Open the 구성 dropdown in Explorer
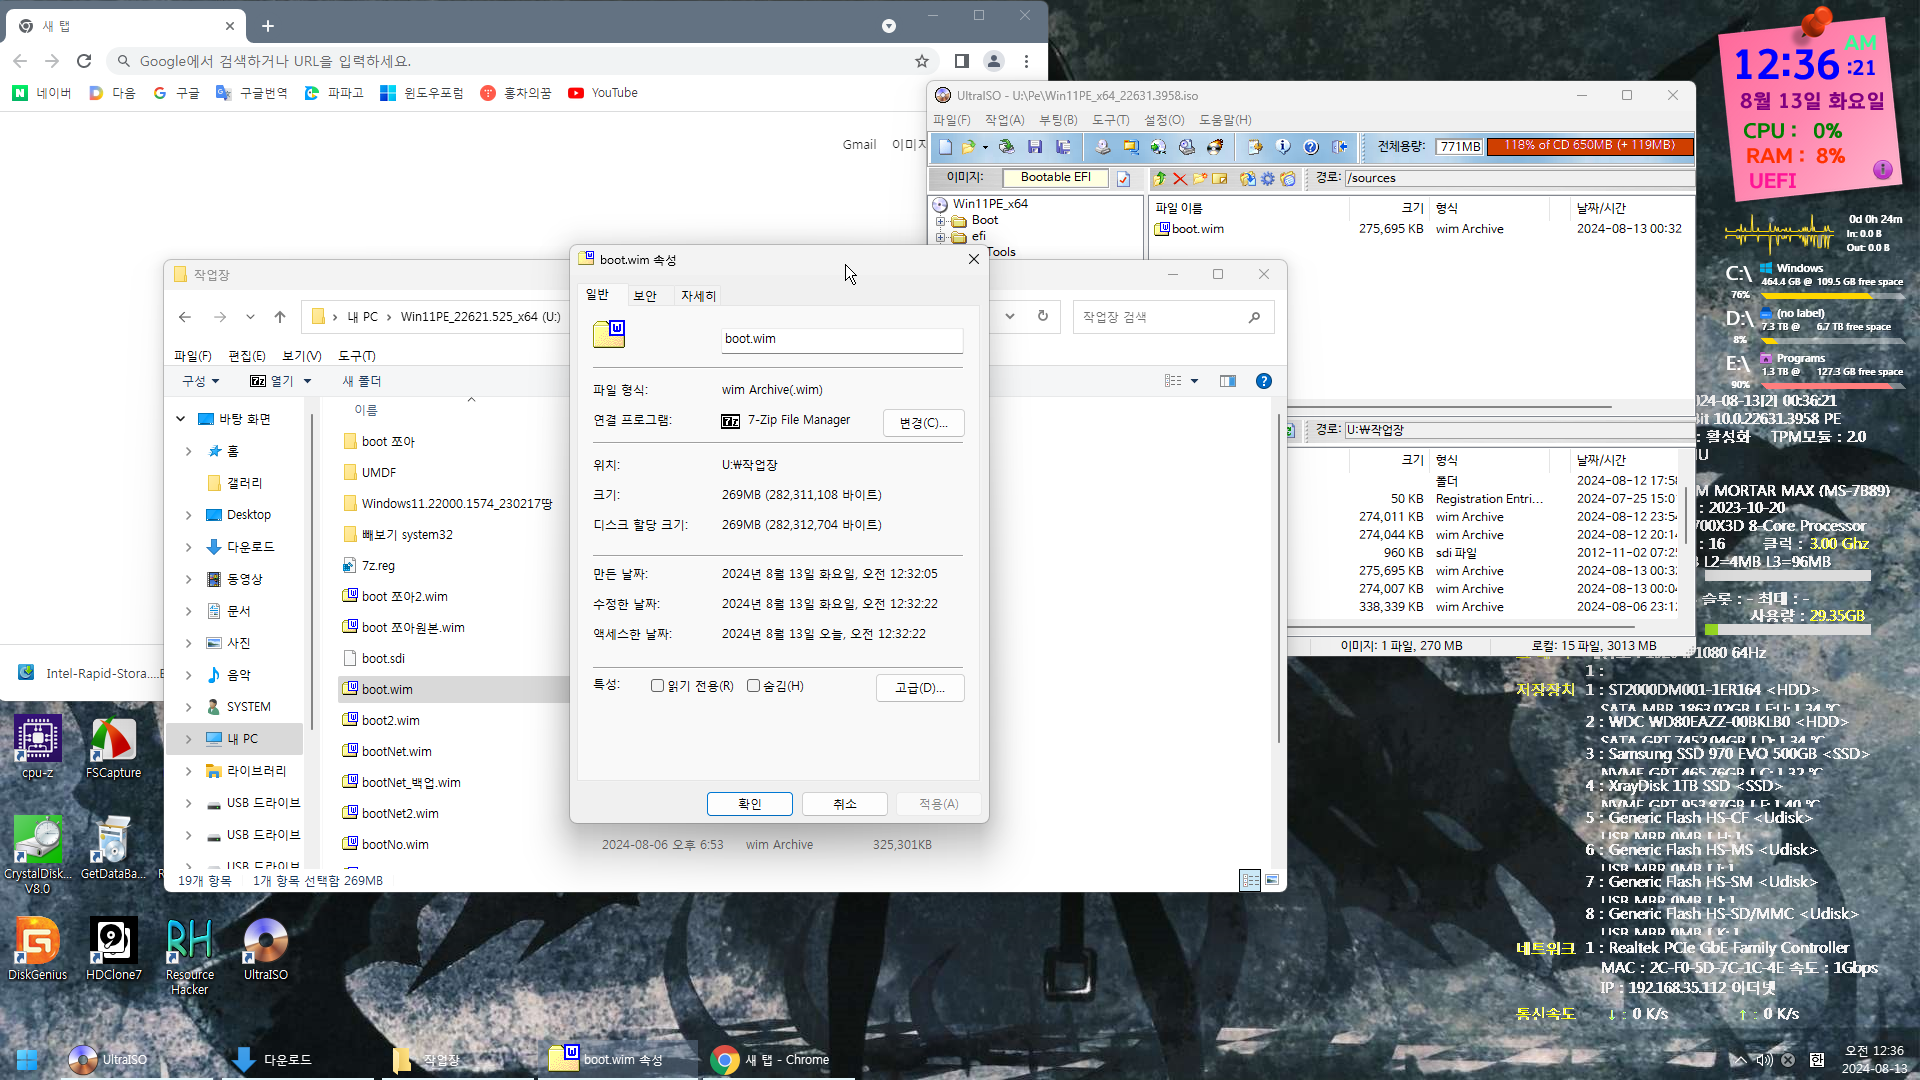1920x1080 pixels. (x=200, y=381)
